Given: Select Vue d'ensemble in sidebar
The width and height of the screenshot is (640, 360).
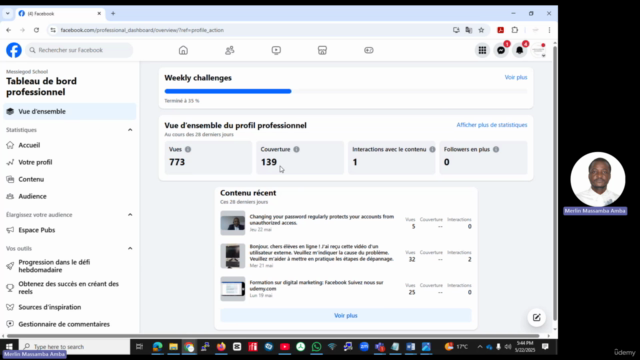Looking at the screenshot, I should (x=69, y=111).
